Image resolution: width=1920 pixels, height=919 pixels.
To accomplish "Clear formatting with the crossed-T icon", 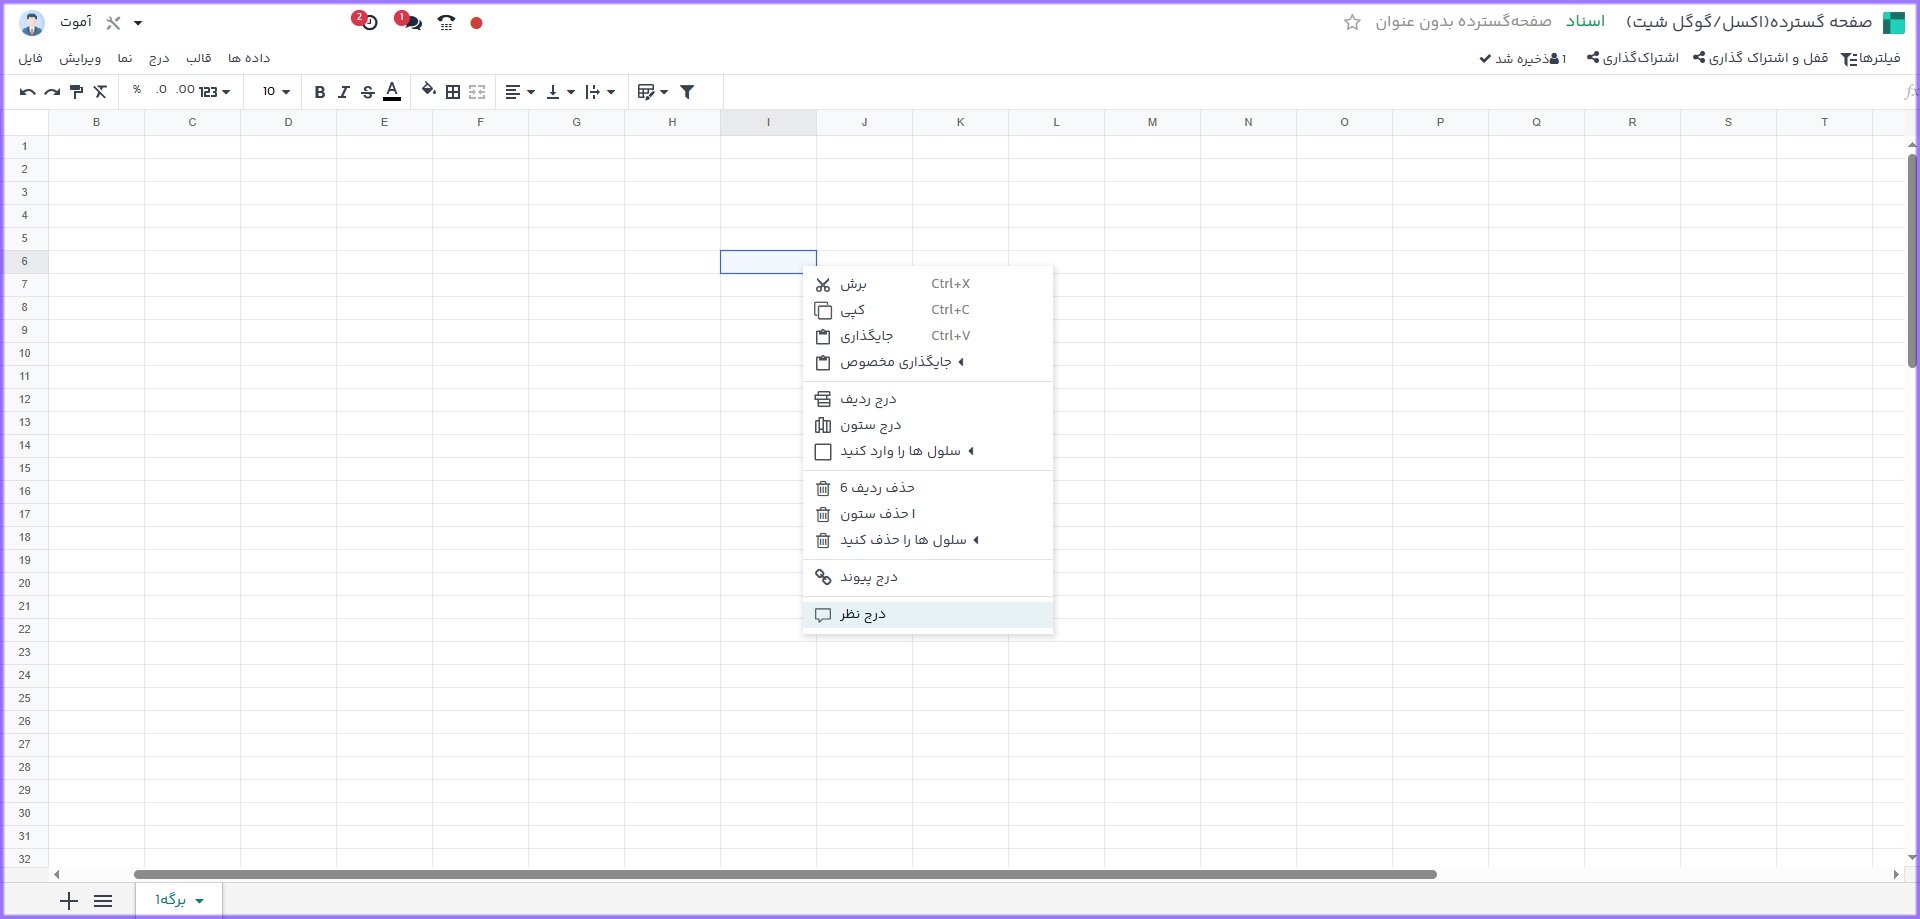I will coord(100,92).
